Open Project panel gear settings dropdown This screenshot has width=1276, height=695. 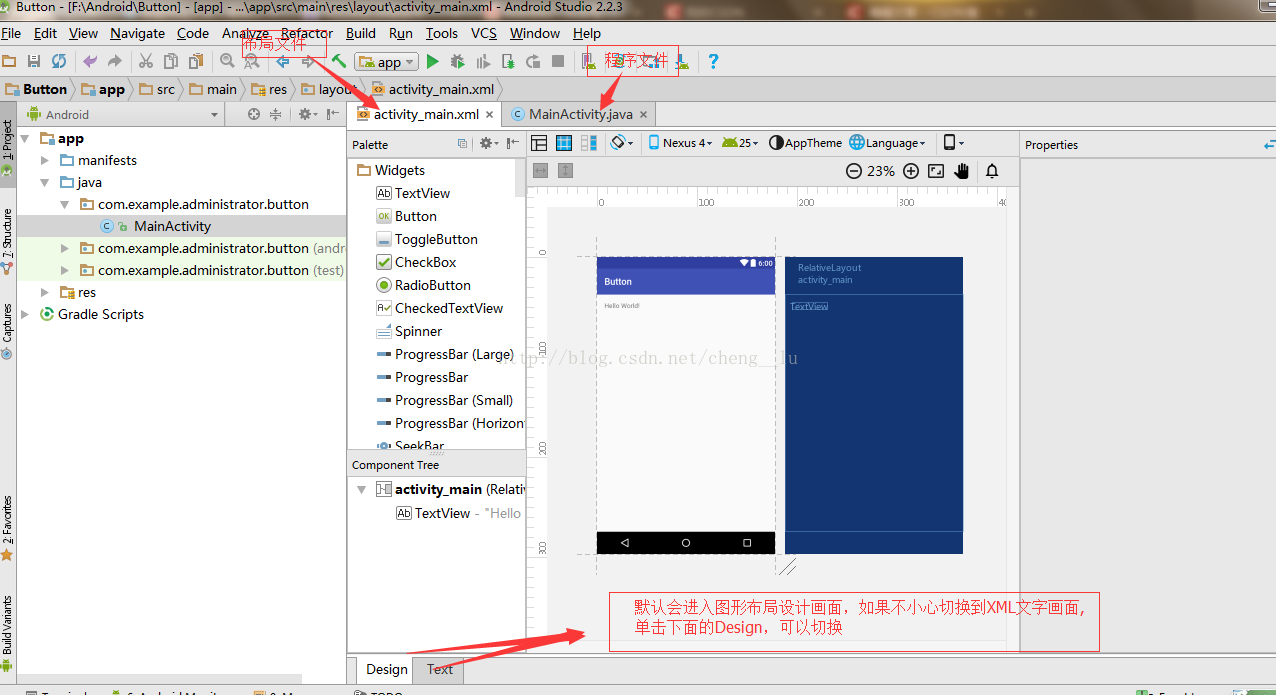point(308,114)
